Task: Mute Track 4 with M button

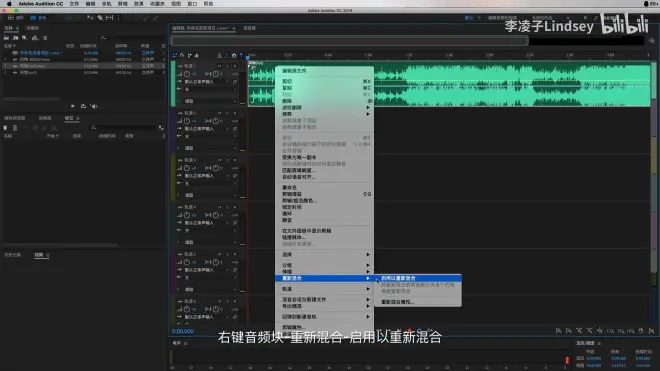Action: tap(220, 208)
